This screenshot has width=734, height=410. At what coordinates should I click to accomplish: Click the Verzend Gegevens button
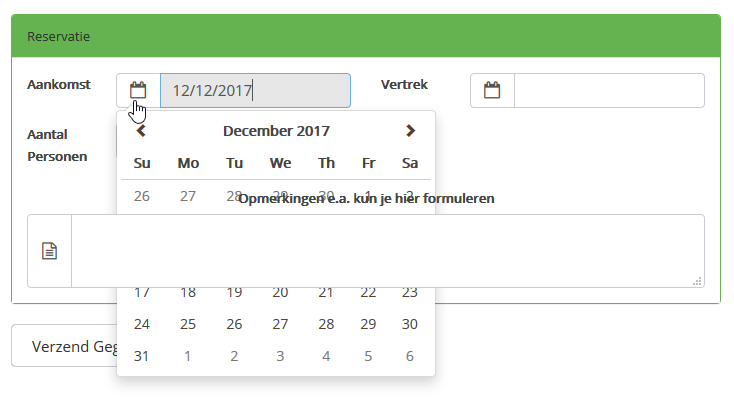(65, 345)
